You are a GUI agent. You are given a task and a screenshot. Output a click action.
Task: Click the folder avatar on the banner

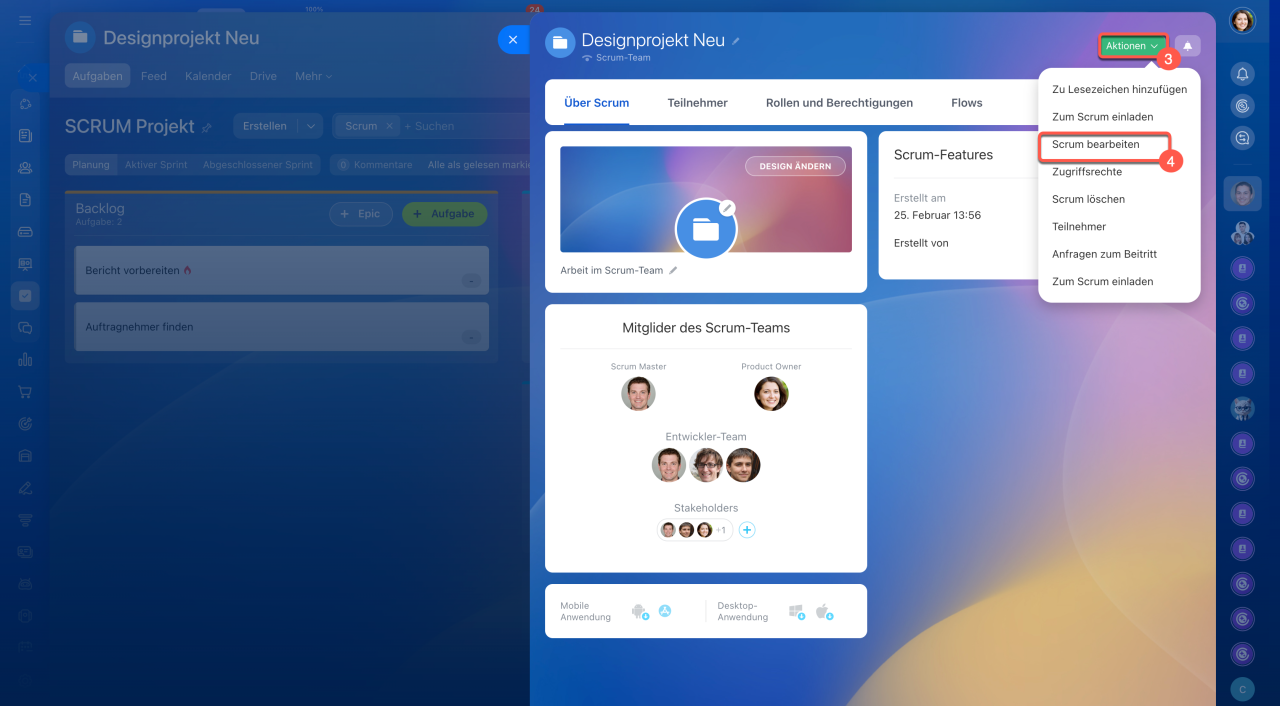(706, 230)
